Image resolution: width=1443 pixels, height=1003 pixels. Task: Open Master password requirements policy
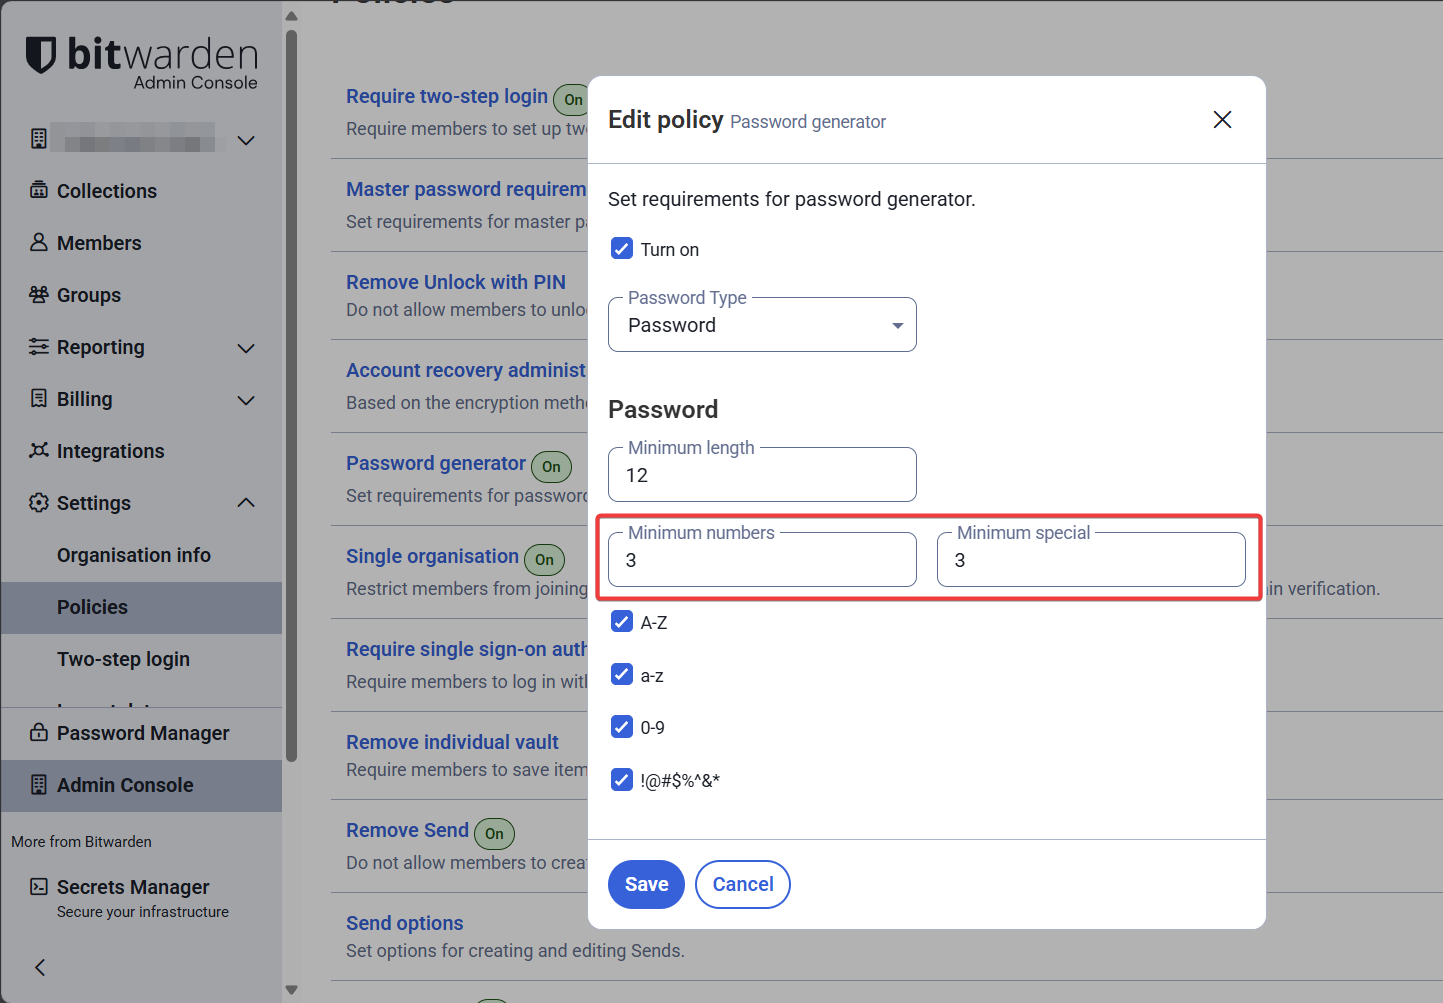466,189
